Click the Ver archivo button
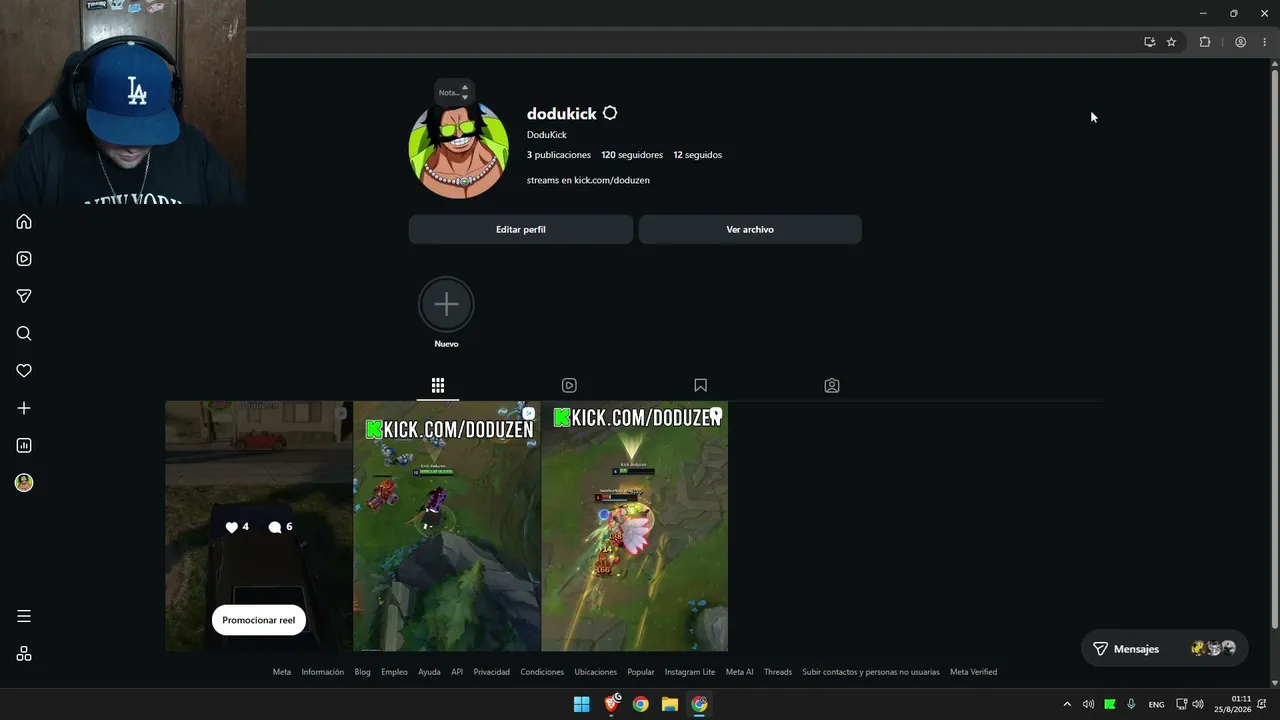This screenshot has height=720, width=1280. point(750,229)
